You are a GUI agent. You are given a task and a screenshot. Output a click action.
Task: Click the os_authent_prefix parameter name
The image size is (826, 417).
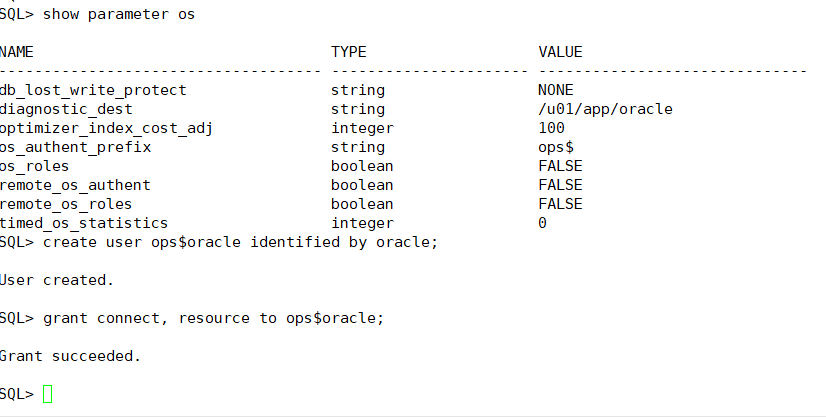pyautogui.click(x=76, y=147)
